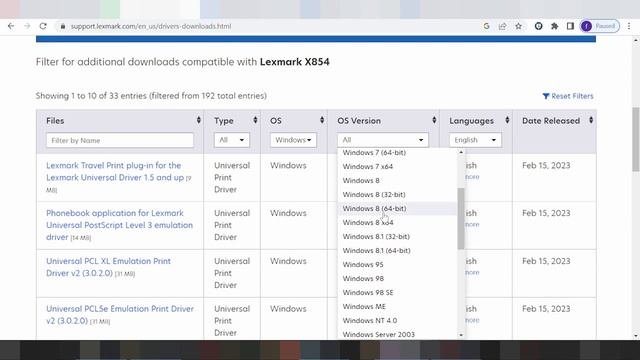Open the Chrome three-dot menu
The image size is (640, 360).
pos(629,26)
